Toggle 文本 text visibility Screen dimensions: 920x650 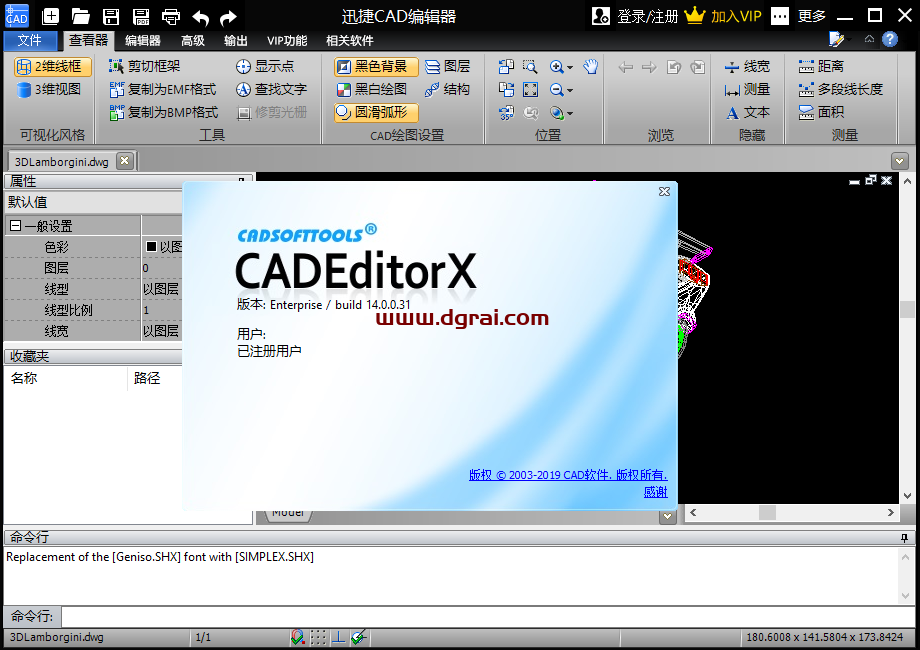[x=747, y=112]
